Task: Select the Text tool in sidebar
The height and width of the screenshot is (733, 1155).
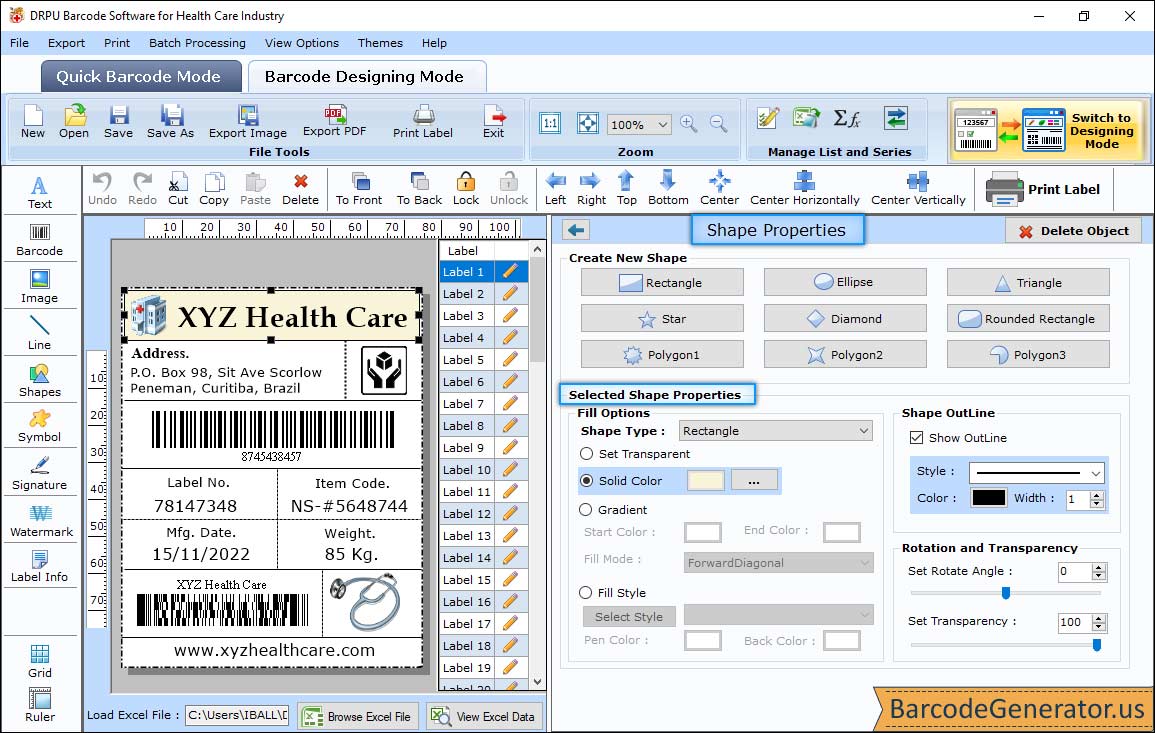Action: [40, 192]
